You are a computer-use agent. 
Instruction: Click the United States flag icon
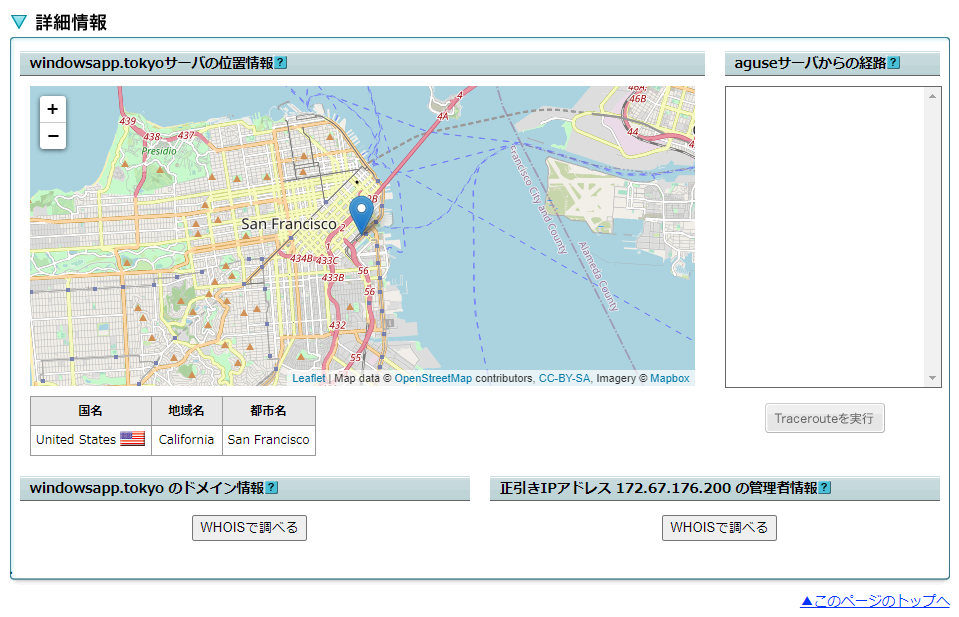coord(132,438)
